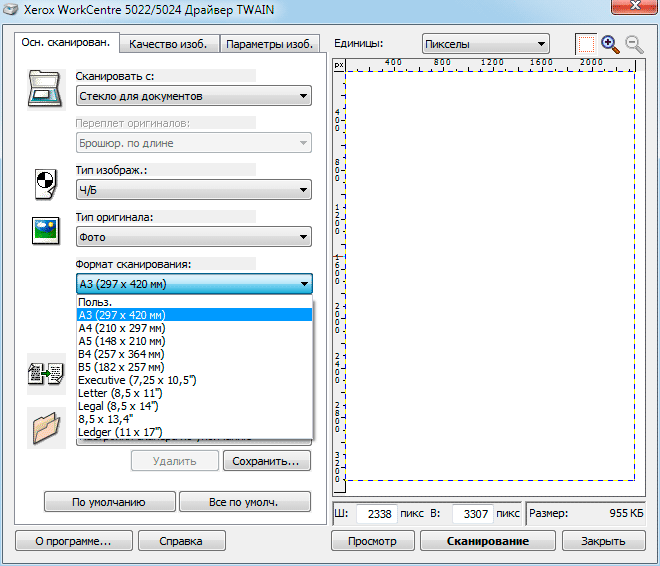Click the width field showing 2338
The width and height of the screenshot is (660, 566).
coord(376,513)
